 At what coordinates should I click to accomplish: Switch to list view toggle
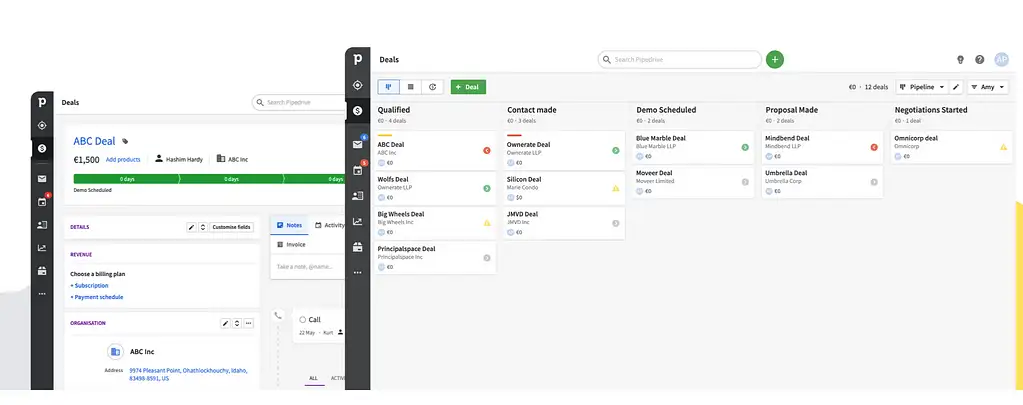410,87
